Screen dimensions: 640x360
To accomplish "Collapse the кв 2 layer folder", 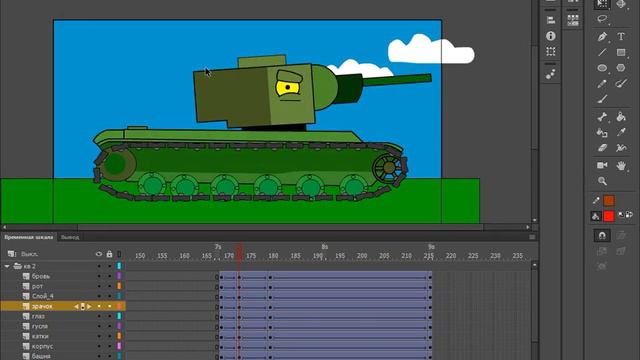I will point(7,266).
